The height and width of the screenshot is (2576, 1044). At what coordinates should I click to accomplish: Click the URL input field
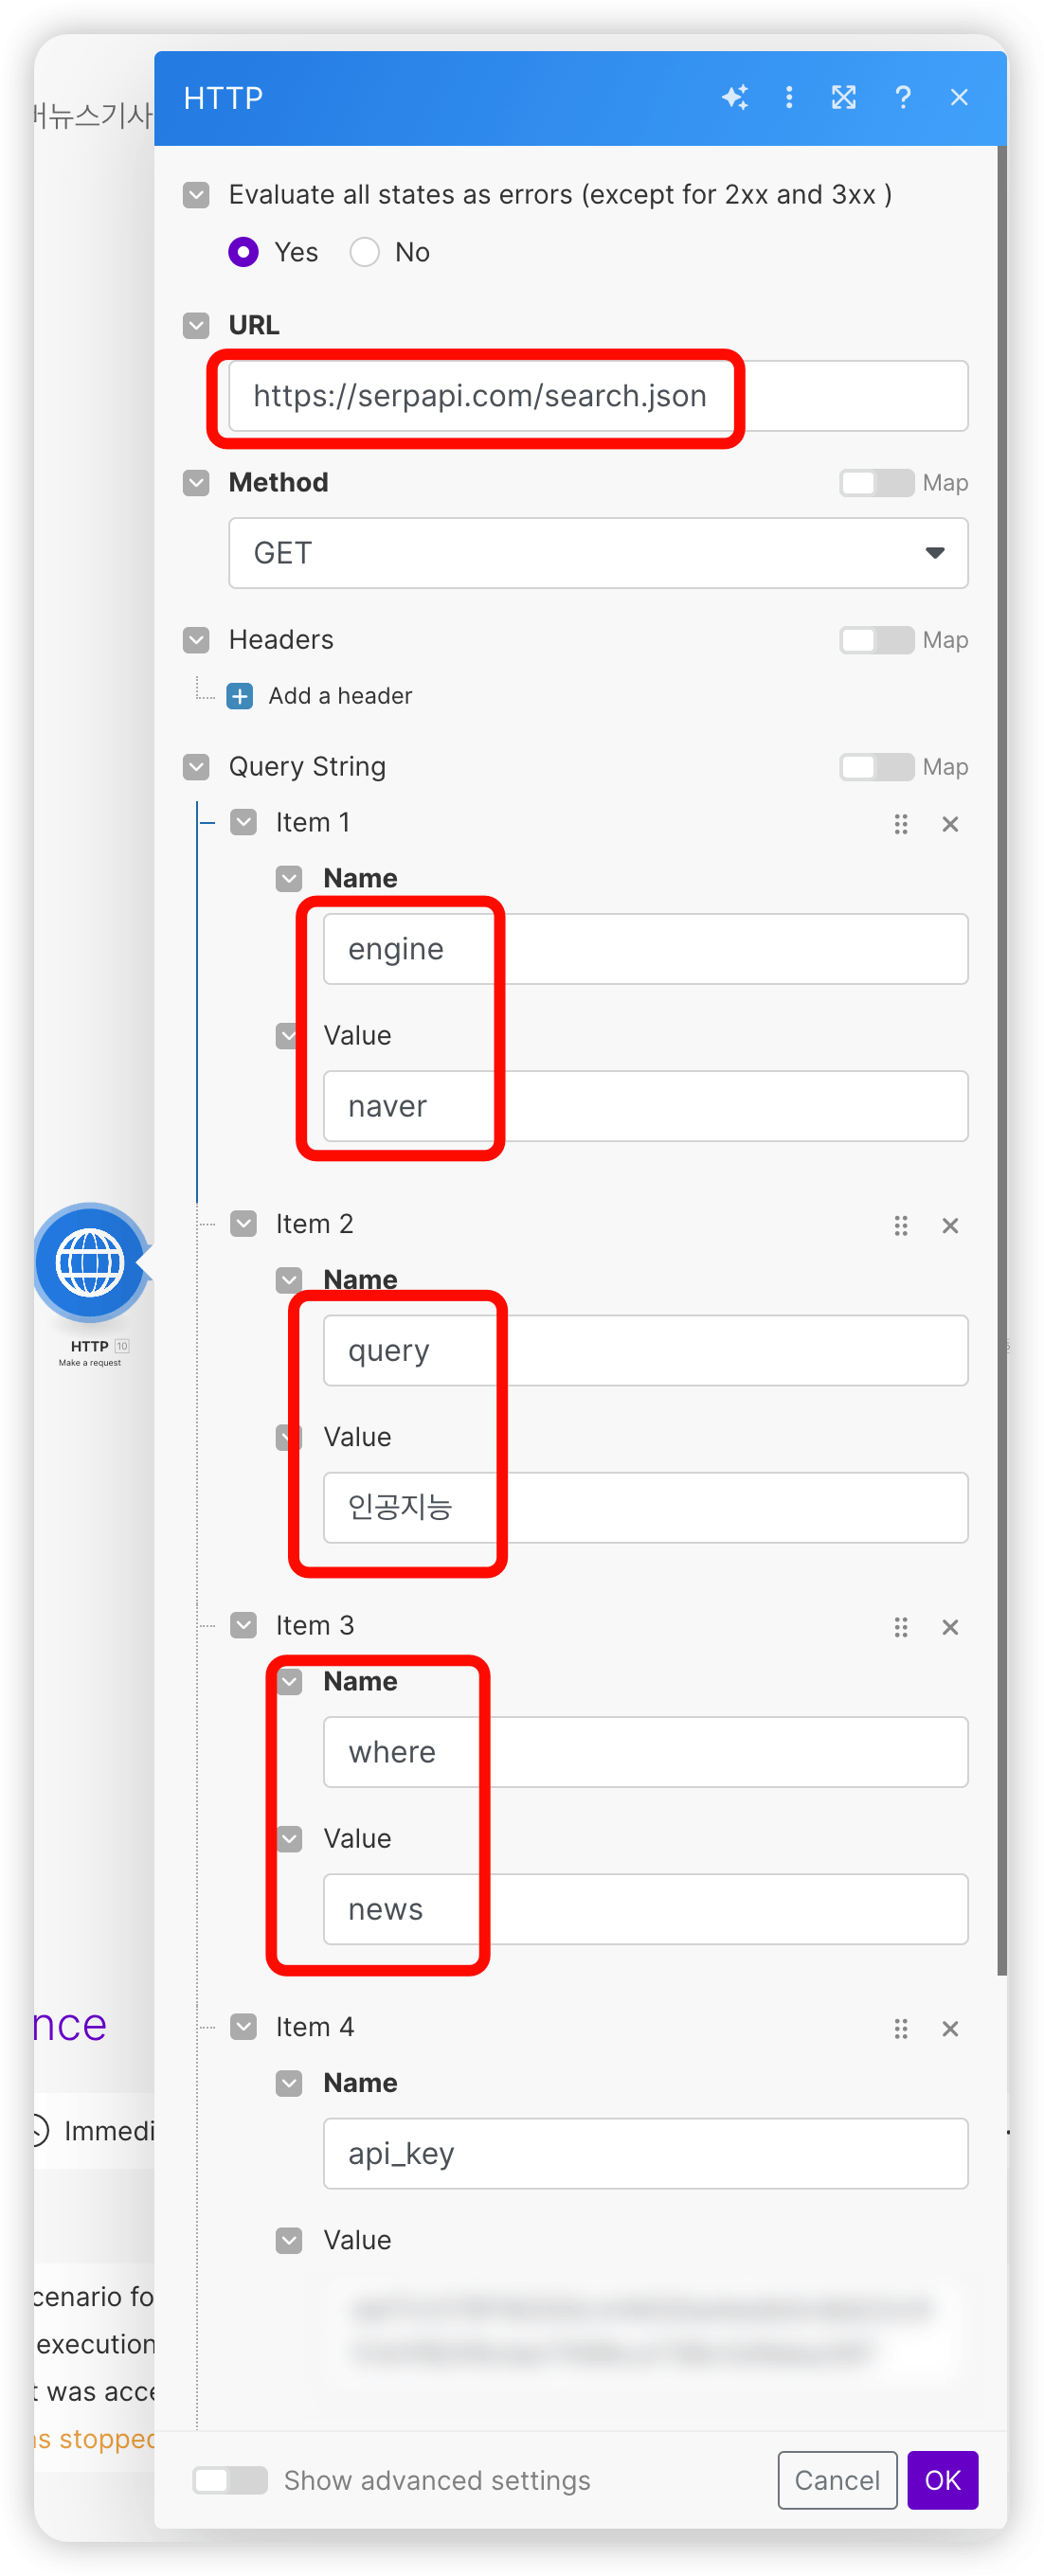598,396
